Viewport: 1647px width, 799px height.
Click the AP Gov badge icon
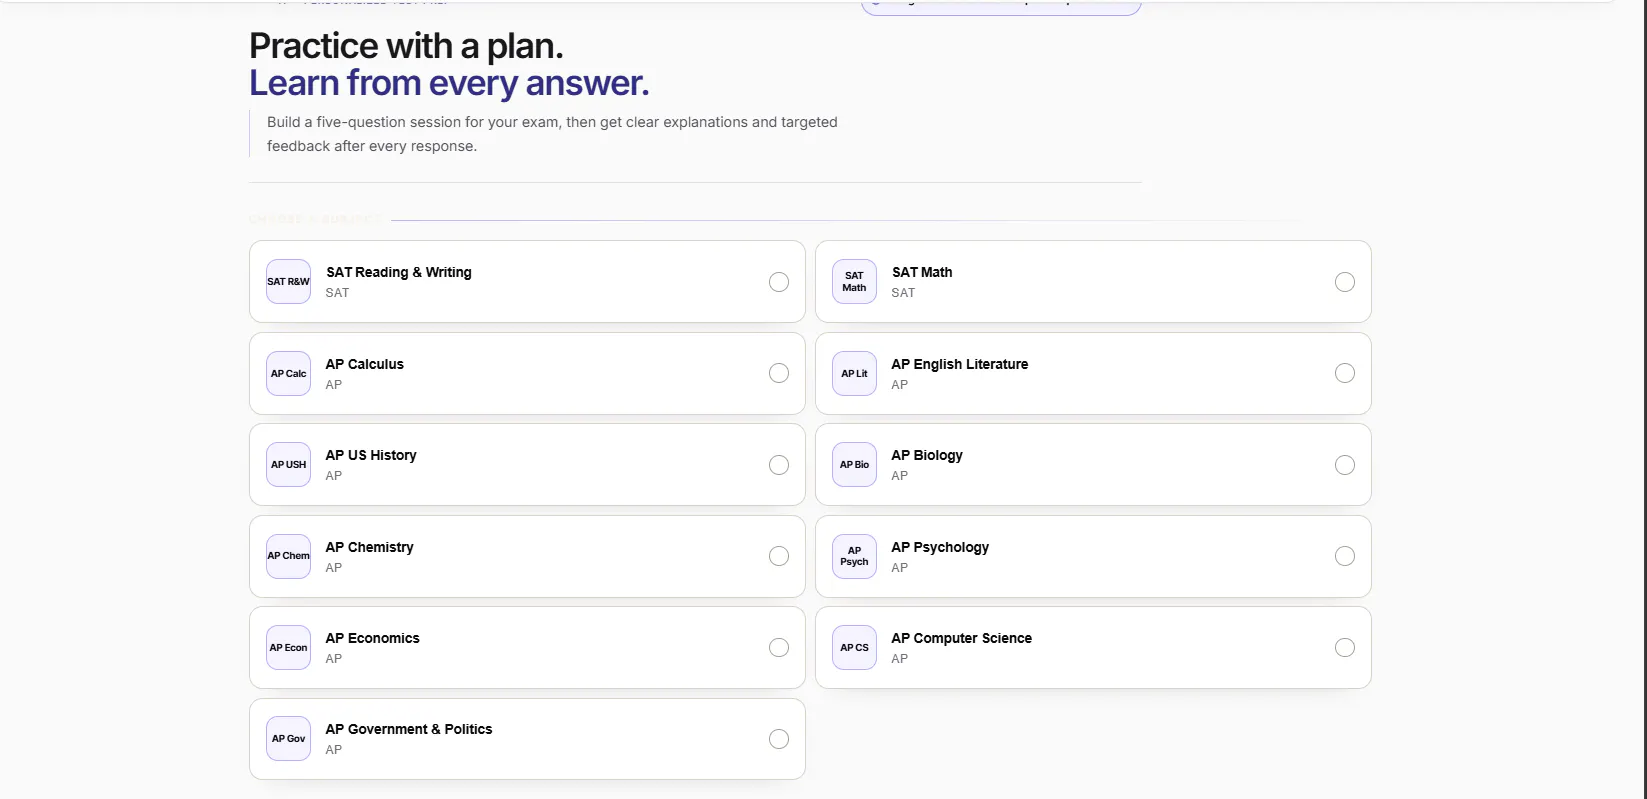[x=288, y=739]
